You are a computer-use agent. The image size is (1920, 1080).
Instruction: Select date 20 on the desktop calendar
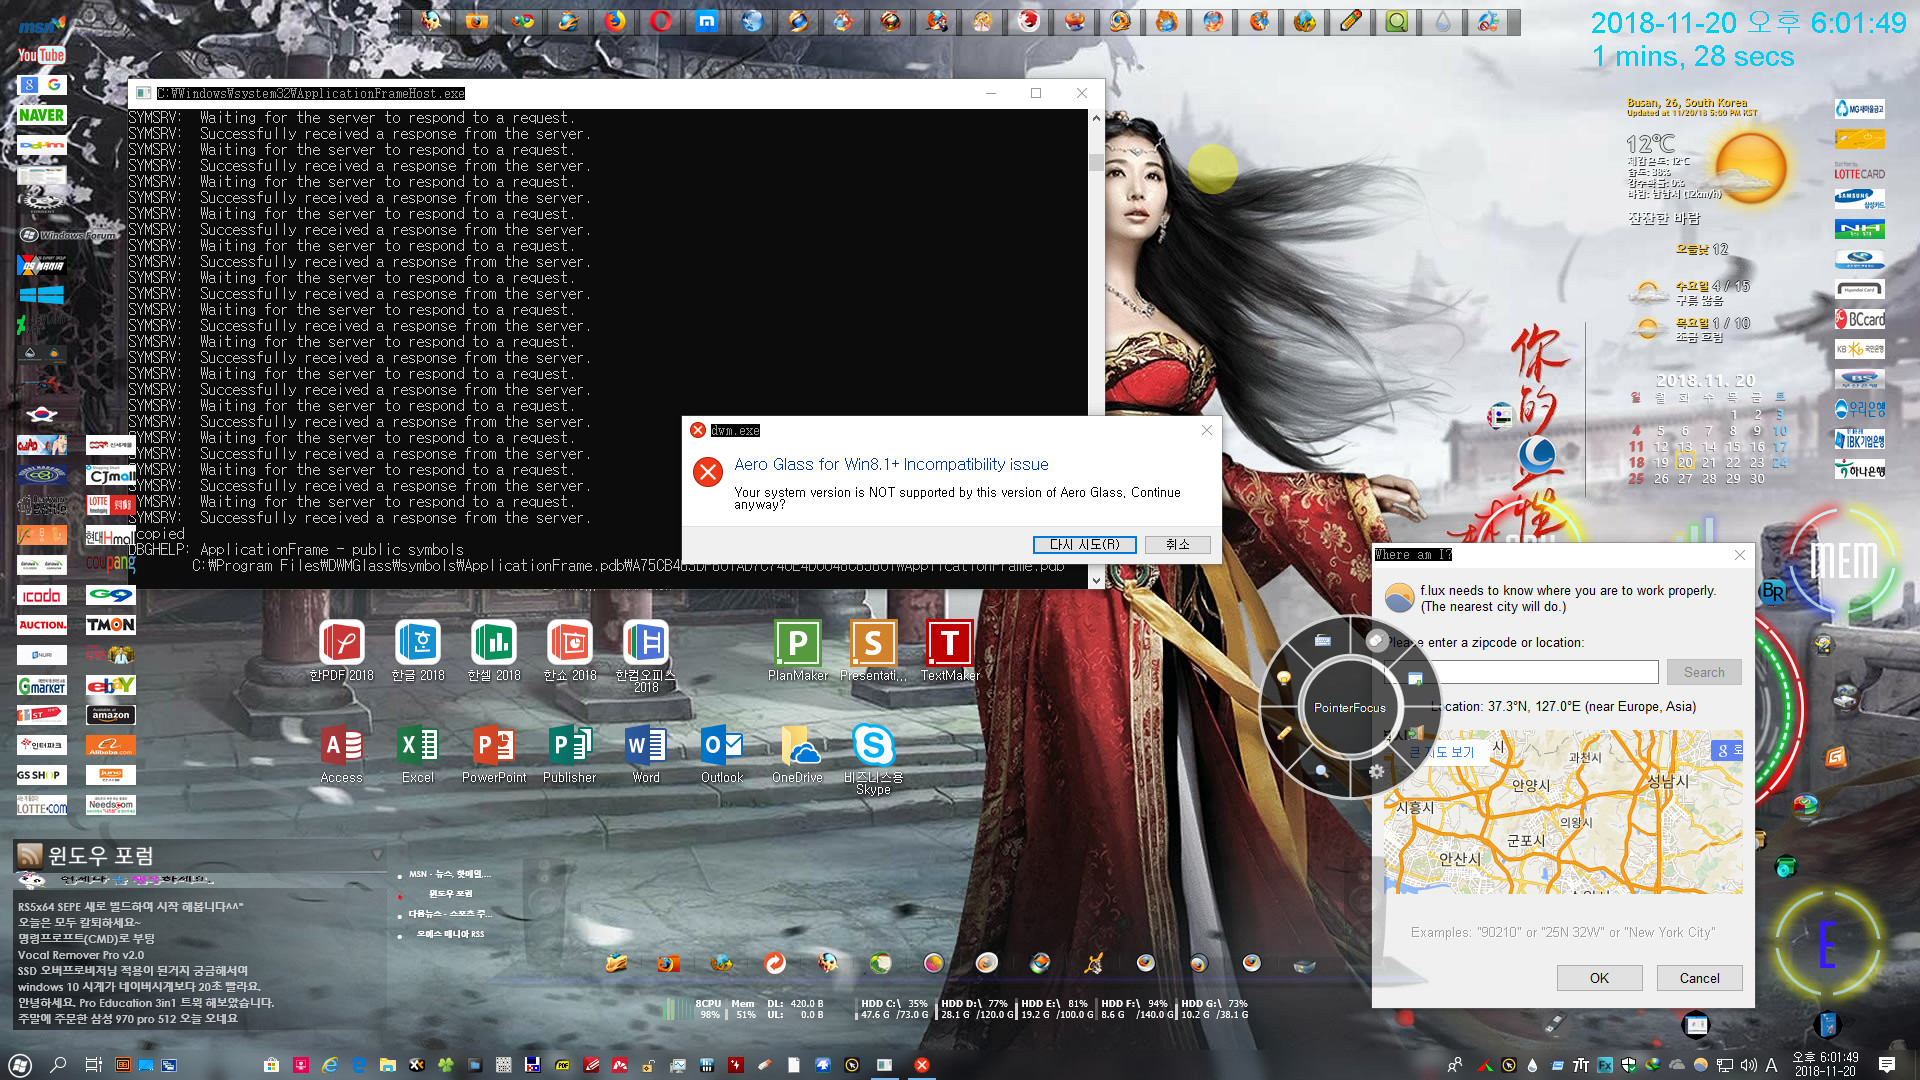1685,462
